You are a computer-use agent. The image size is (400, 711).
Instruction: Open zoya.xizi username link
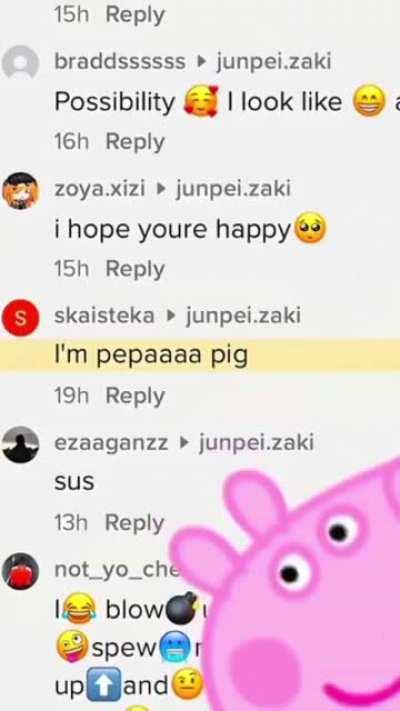[x=99, y=189]
